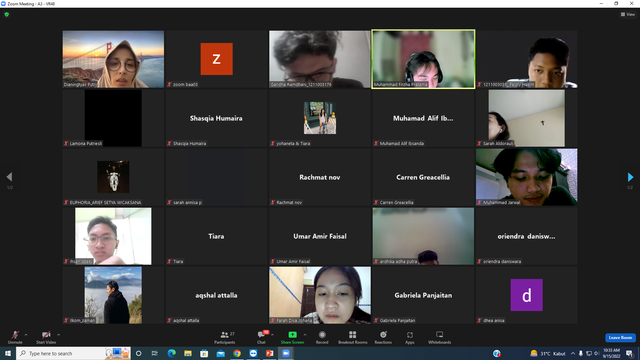Select the Muhamad Alif Ibsanda tile
Image resolution: width=640 pixels, height=360 pixels.
pos(423,118)
